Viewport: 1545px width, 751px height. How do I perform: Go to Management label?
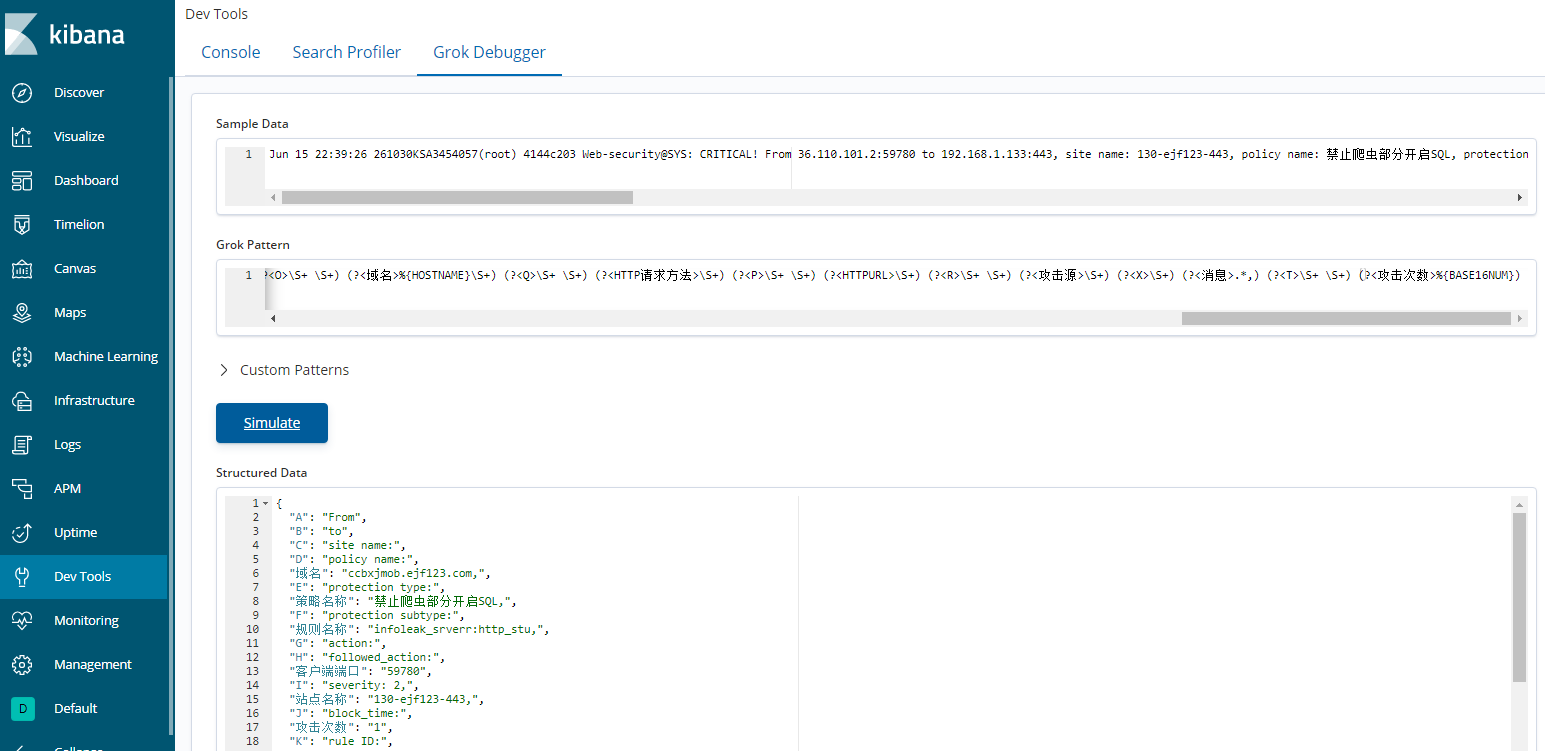(93, 664)
